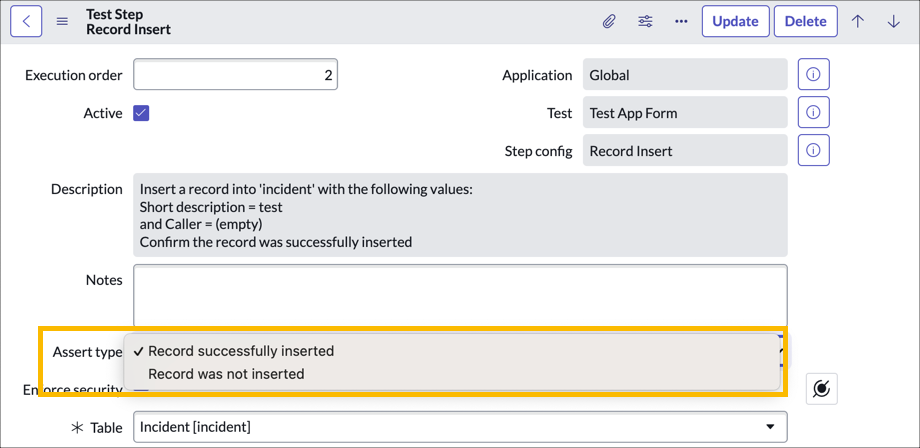The height and width of the screenshot is (448, 920).
Task: Show info for the Step config field
Action: [x=813, y=151]
